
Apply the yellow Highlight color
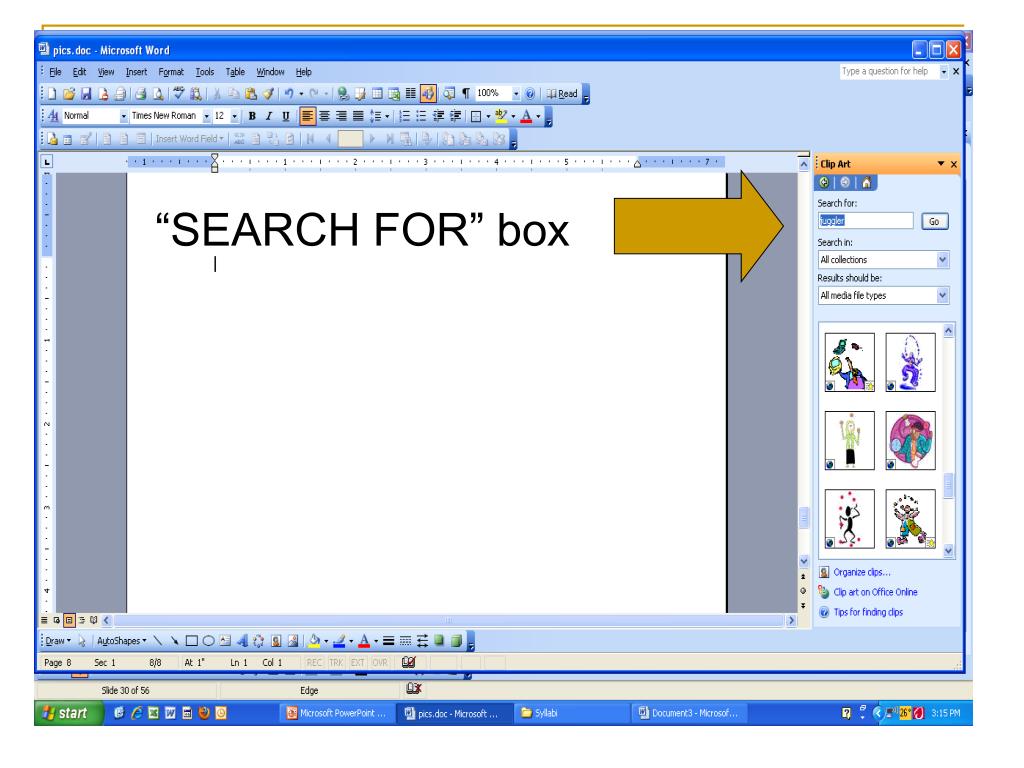pyautogui.click(x=501, y=116)
